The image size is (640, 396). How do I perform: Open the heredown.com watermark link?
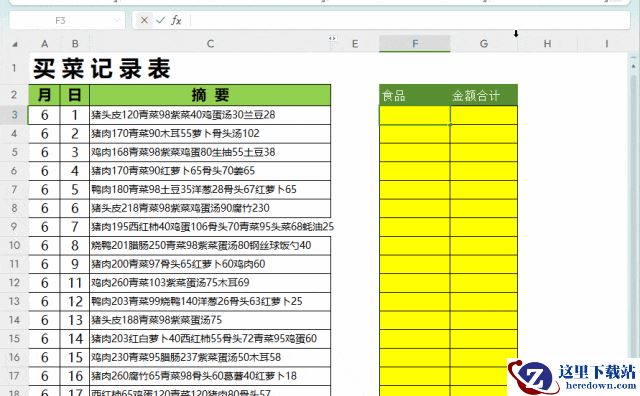point(572,377)
